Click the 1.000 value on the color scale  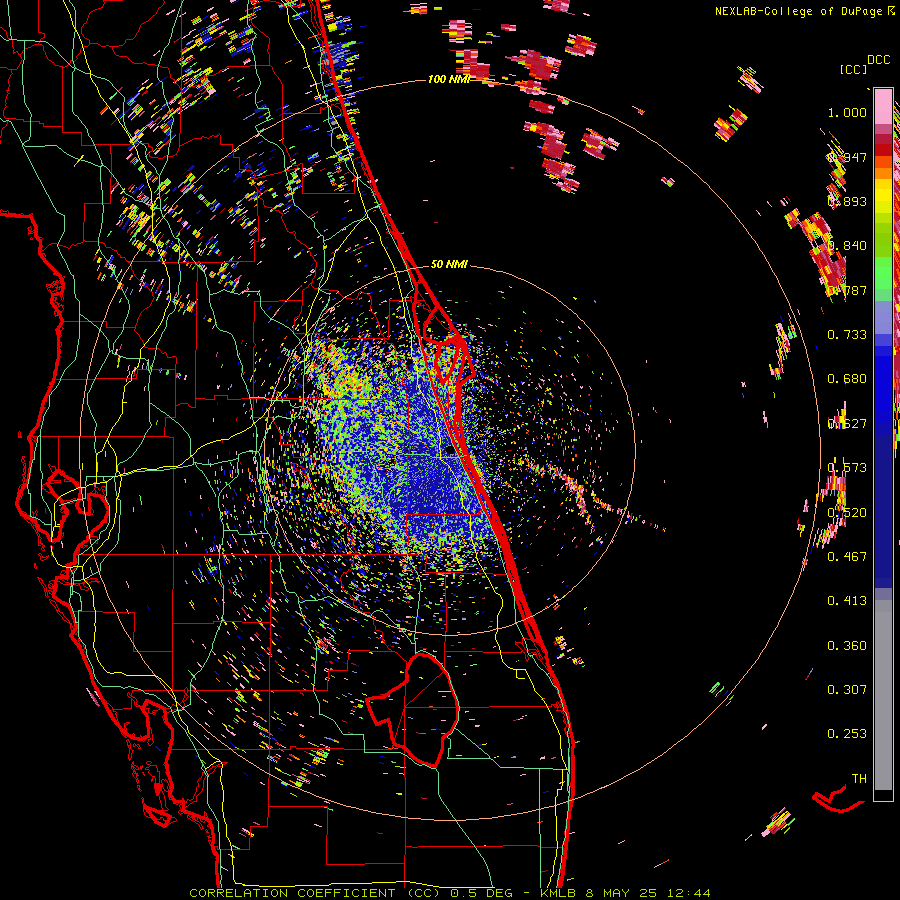pyautogui.click(x=847, y=112)
